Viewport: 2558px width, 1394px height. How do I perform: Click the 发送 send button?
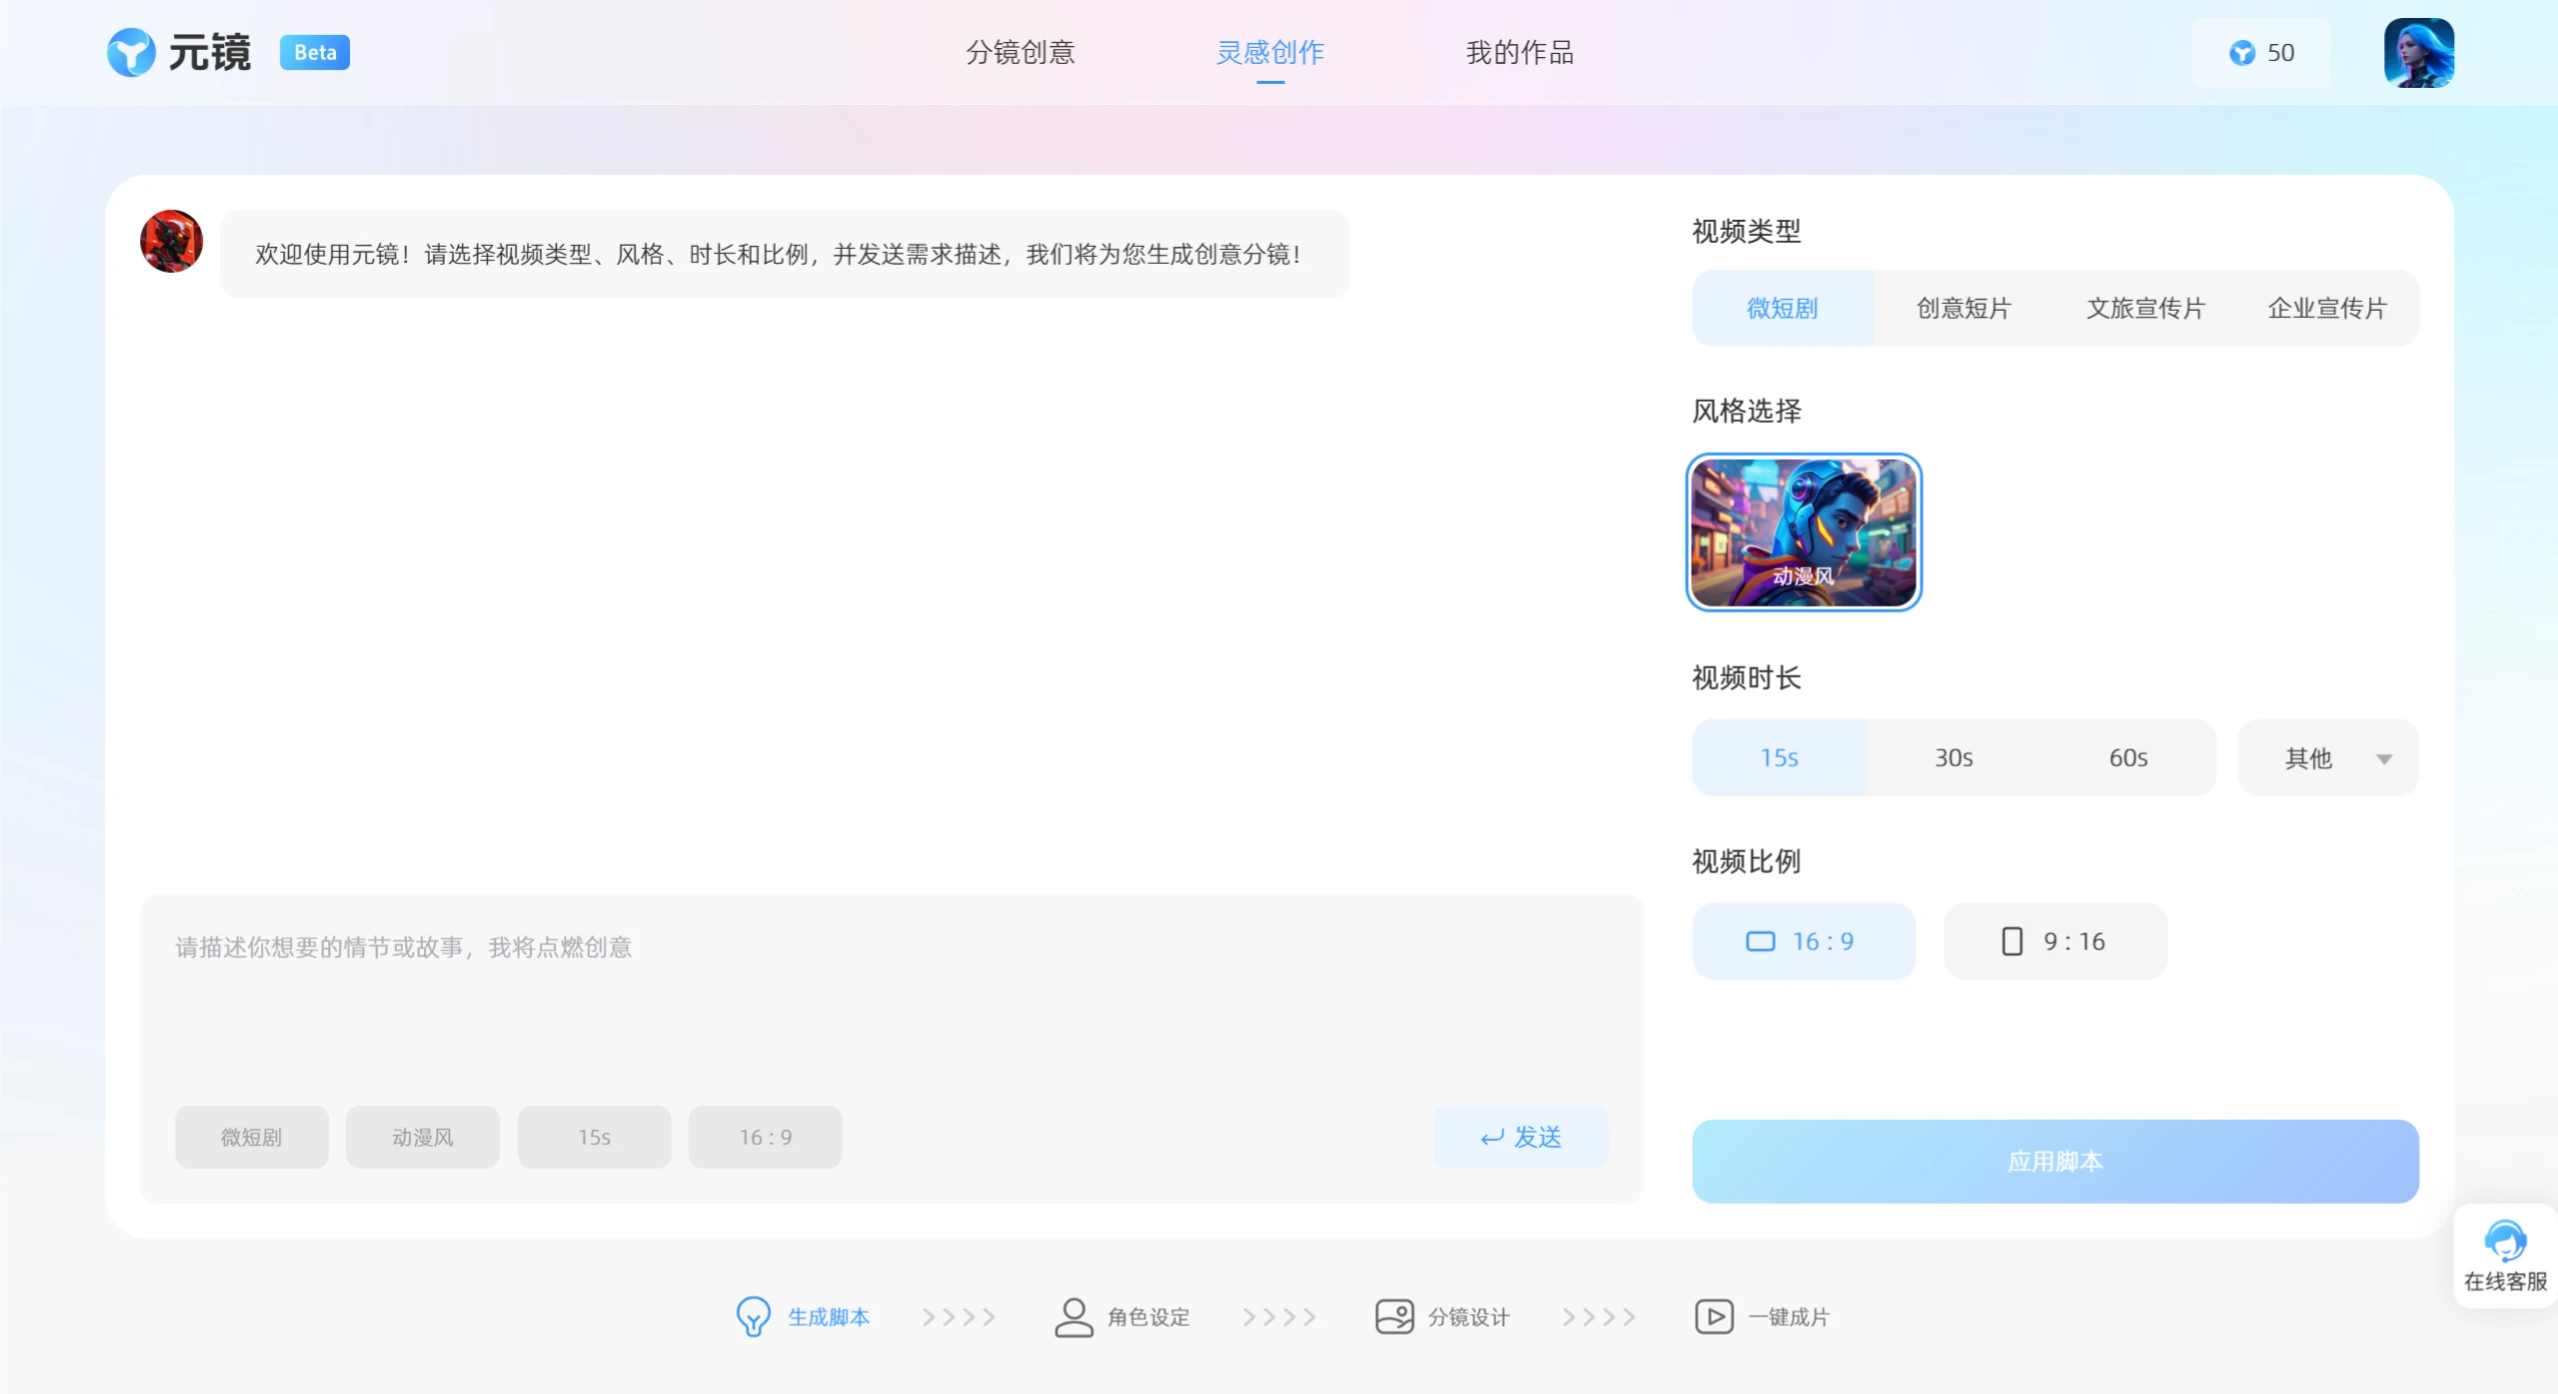tap(1519, 1136)
